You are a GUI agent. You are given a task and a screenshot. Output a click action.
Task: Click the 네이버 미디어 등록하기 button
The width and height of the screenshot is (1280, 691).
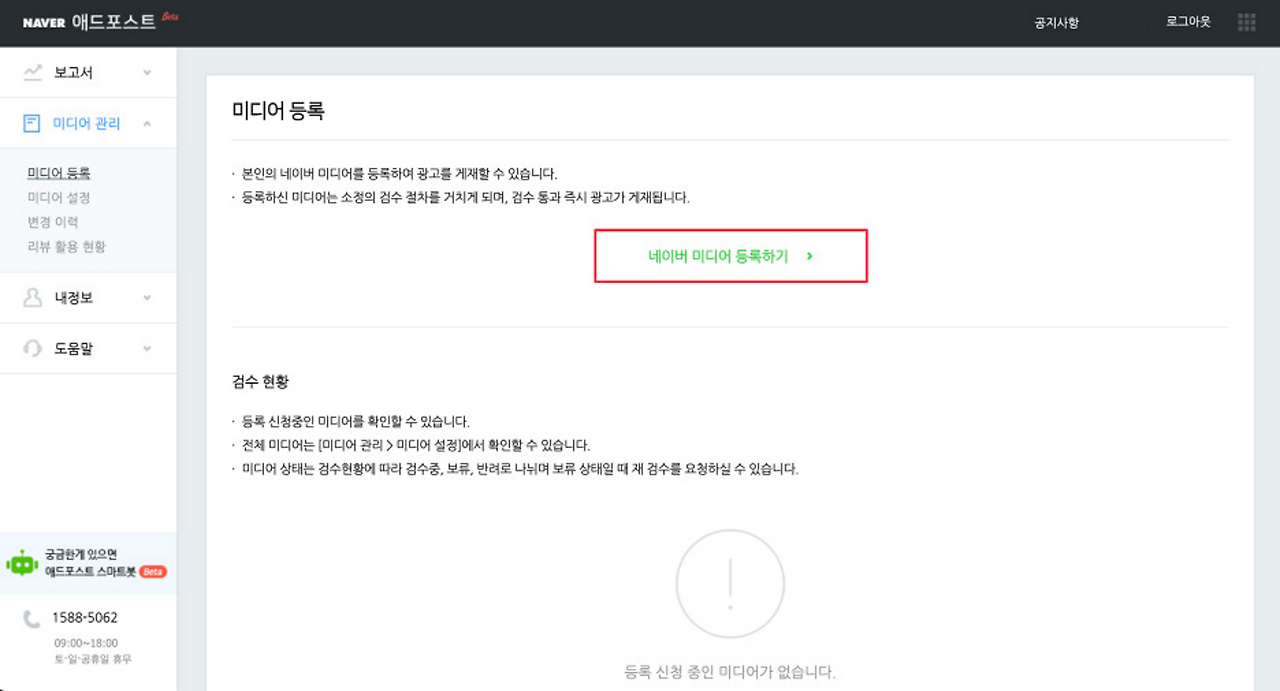point(730,257)
